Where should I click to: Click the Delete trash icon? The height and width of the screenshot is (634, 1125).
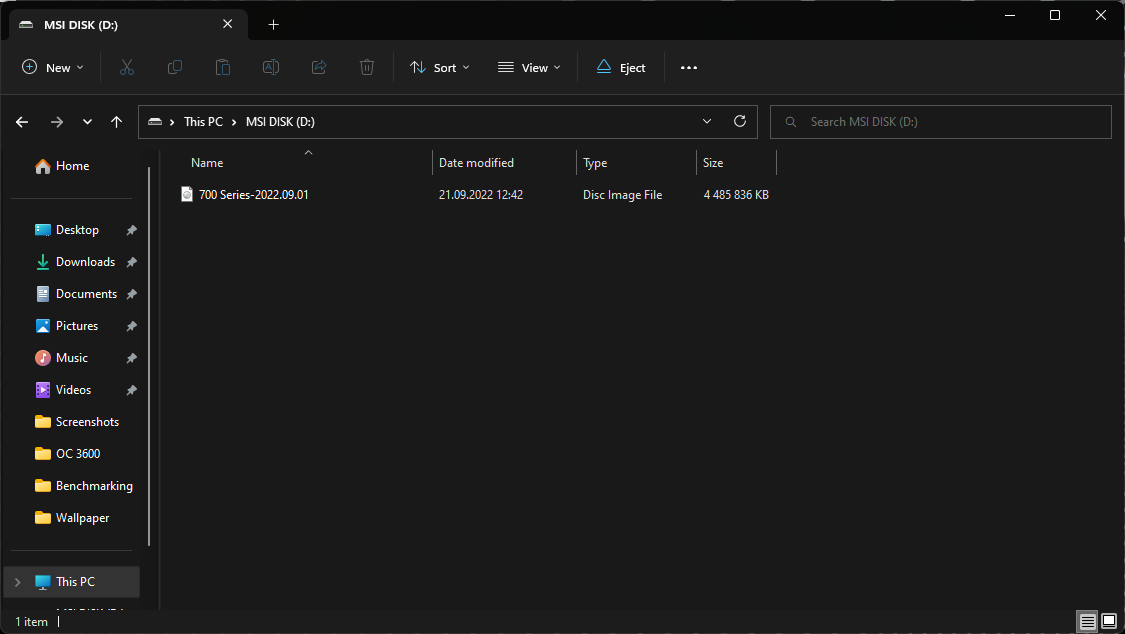click(366, 67)
